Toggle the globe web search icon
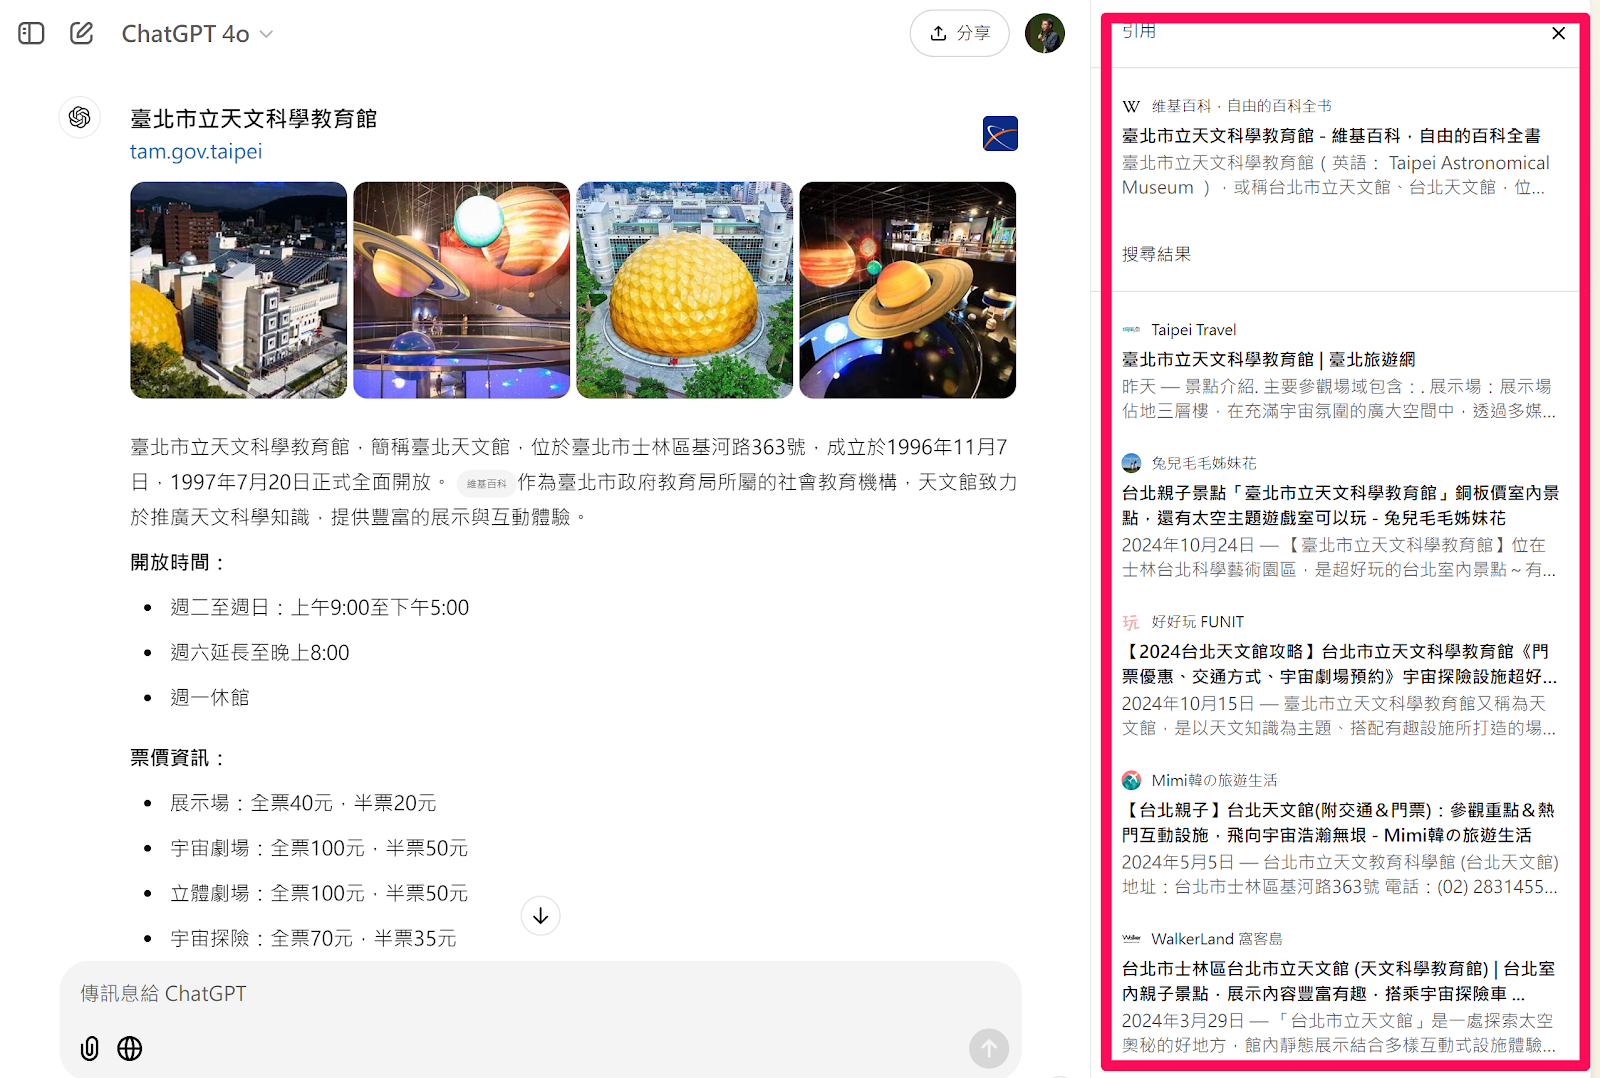1600x1078 pixels. tap(130, 1048)
